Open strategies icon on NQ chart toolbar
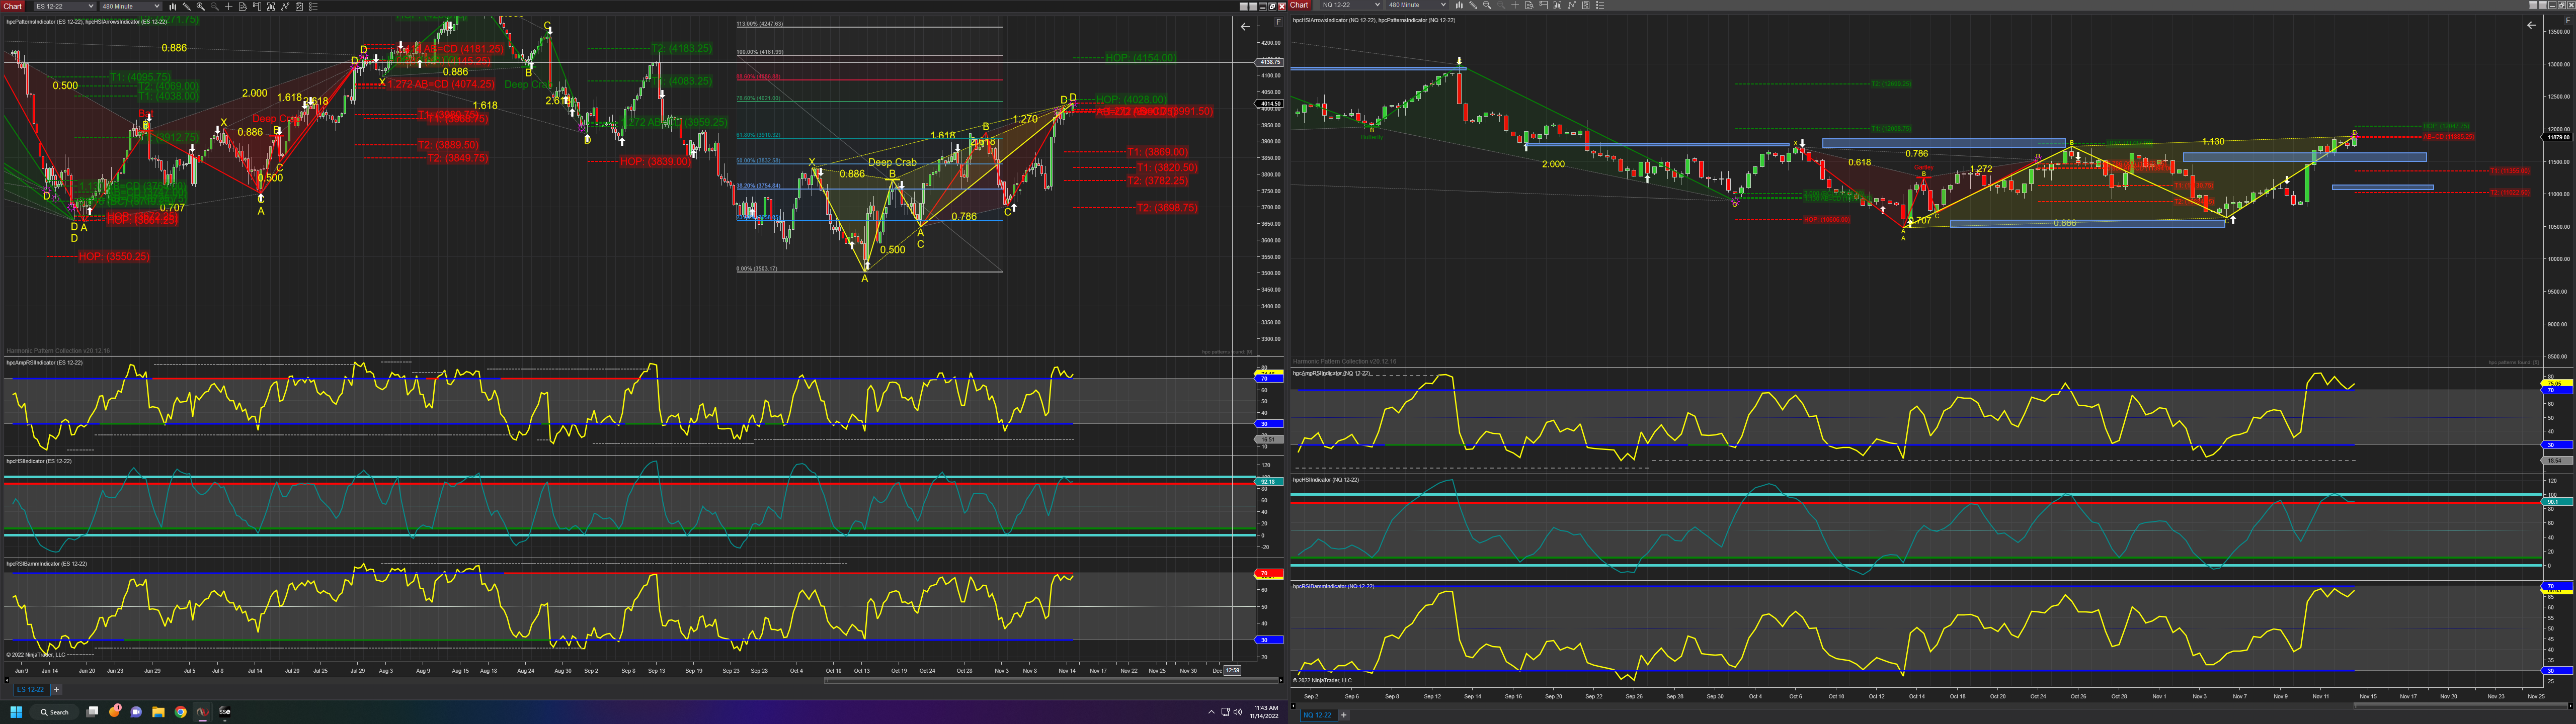 coord(1586,5)
